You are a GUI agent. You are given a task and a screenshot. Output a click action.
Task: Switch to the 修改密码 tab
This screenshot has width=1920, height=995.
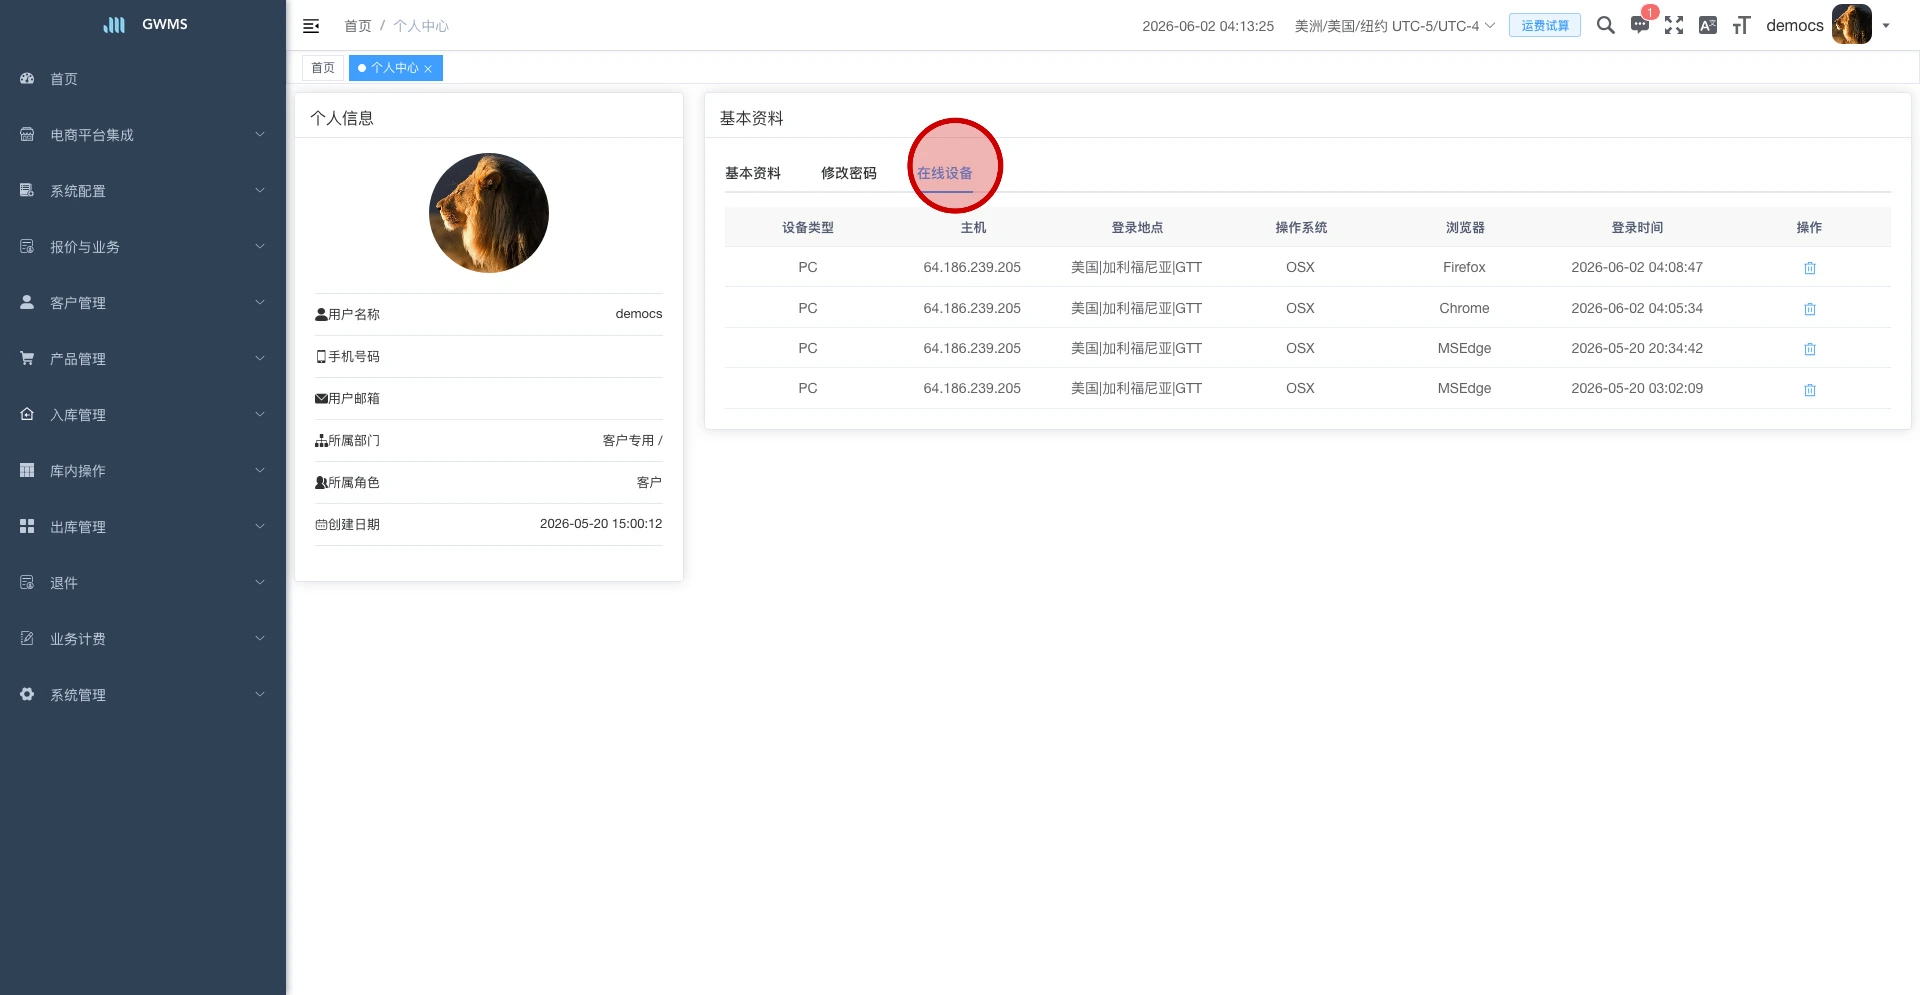[x=849, y=173]
